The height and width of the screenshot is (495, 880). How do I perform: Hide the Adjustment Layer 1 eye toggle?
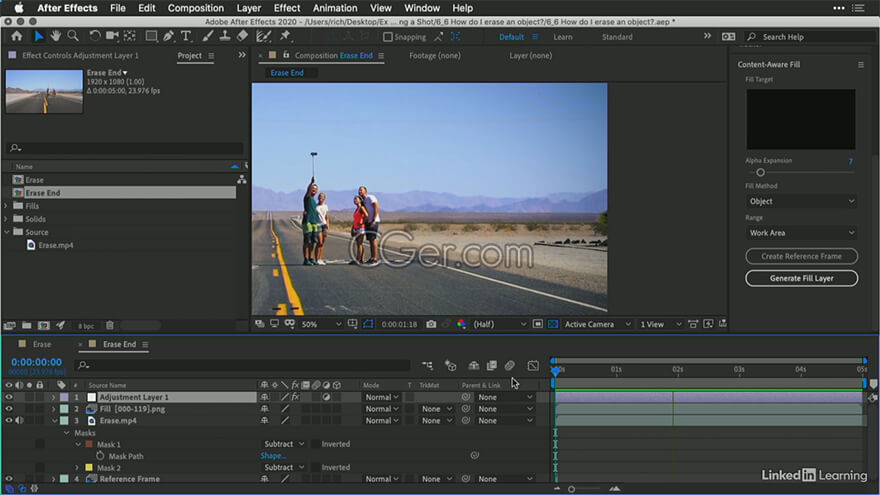click(x=8, y=397)
